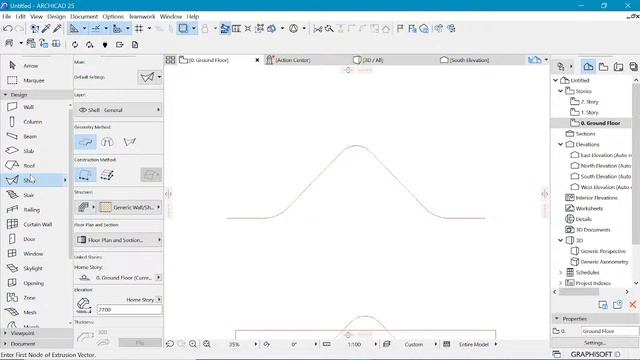Expand the Schedules folder in Navigator
Image resolution: width=640 pixels, height=360 pixels.
click(x=561, y=272)
